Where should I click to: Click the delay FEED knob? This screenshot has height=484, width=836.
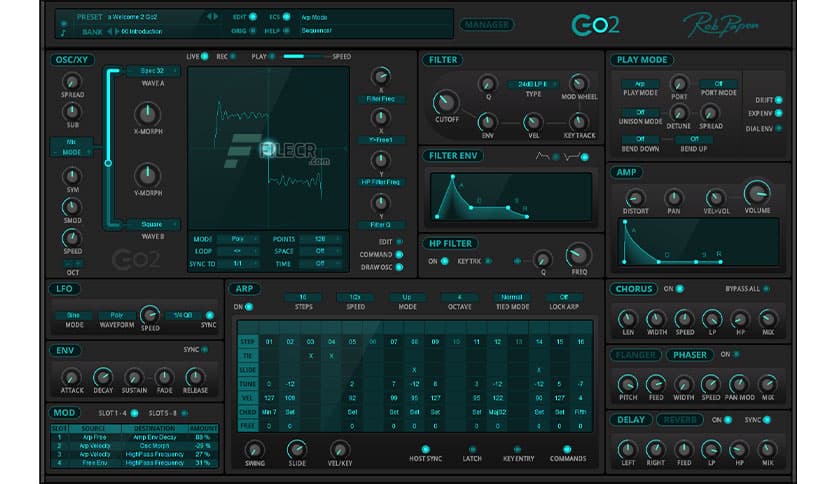pos(684,449)
